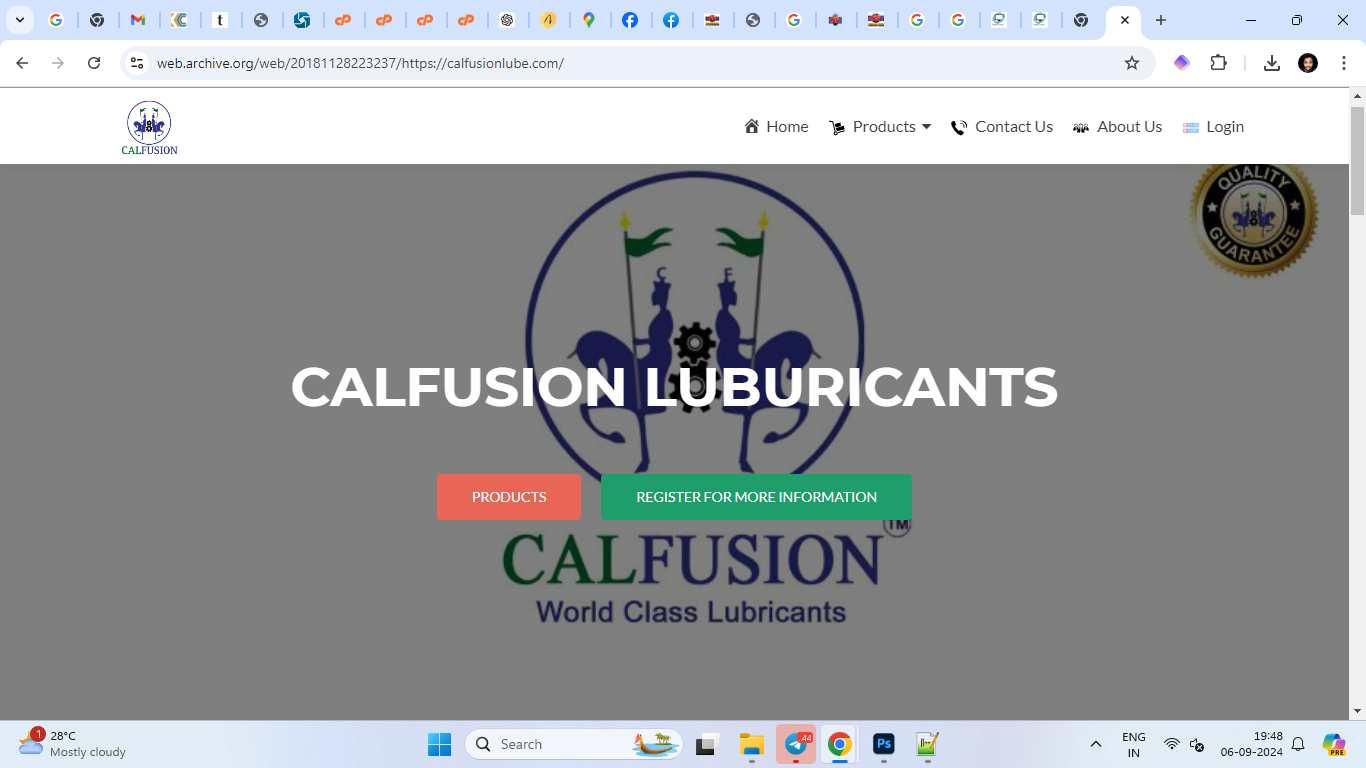Image resolution: width=1366 pixels, height=768 pixels.
Task: Click the purple diamond extension icon
Action: pos(1182,63)
